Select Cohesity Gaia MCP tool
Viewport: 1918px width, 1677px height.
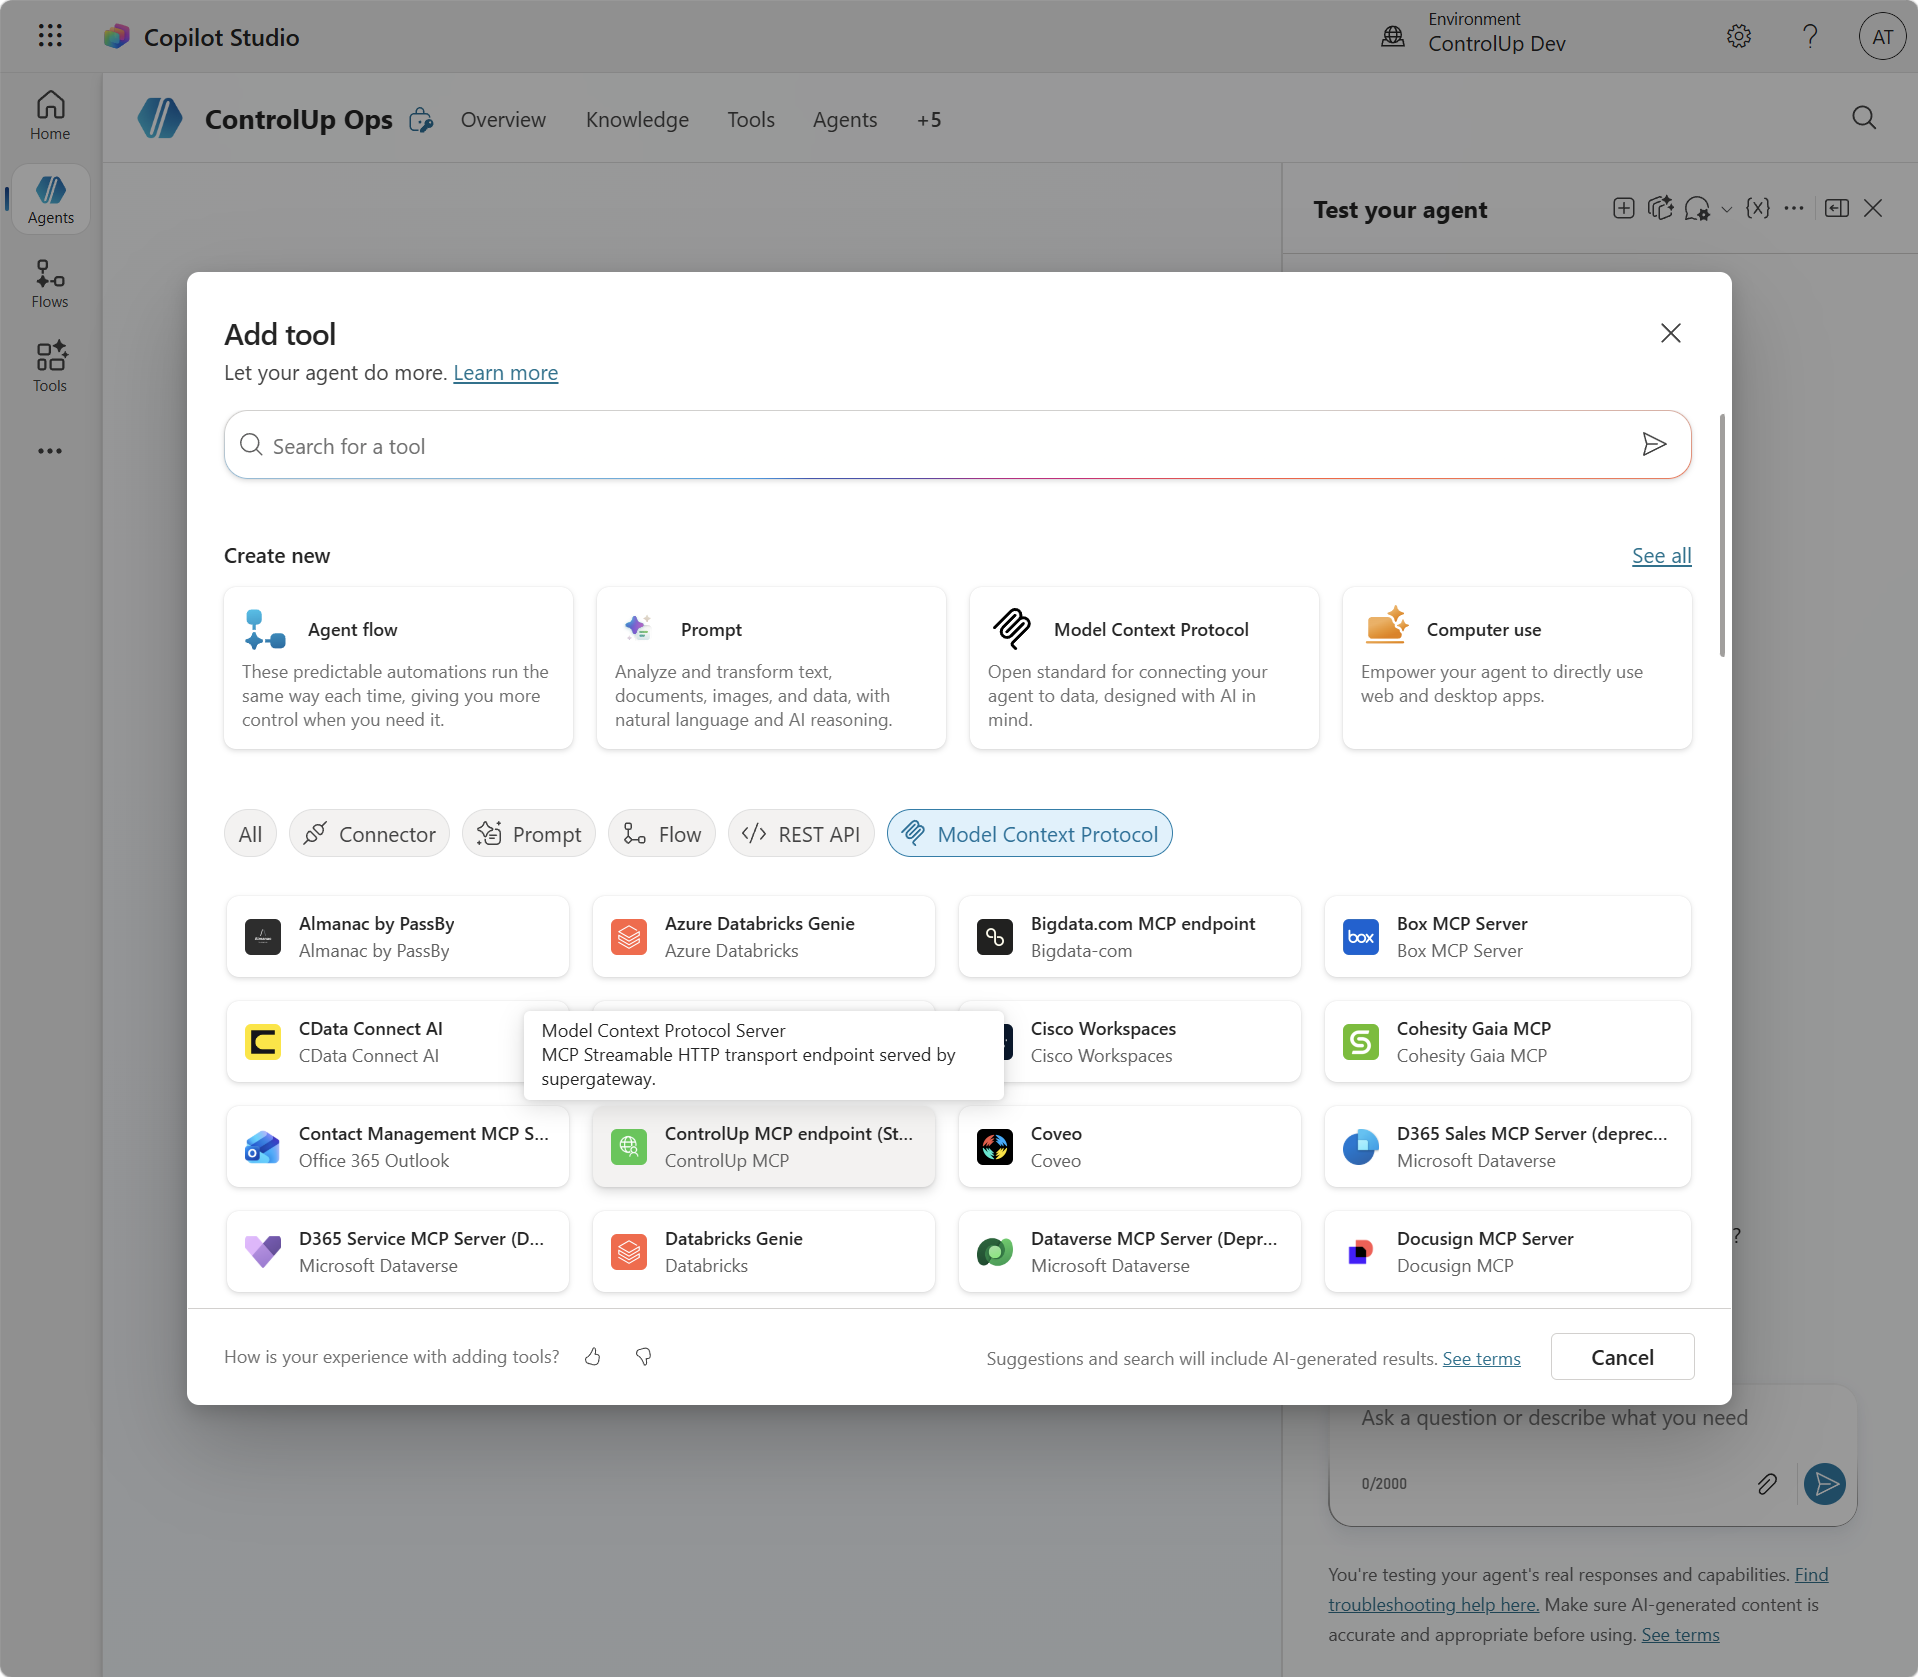coord(1508,1042)
